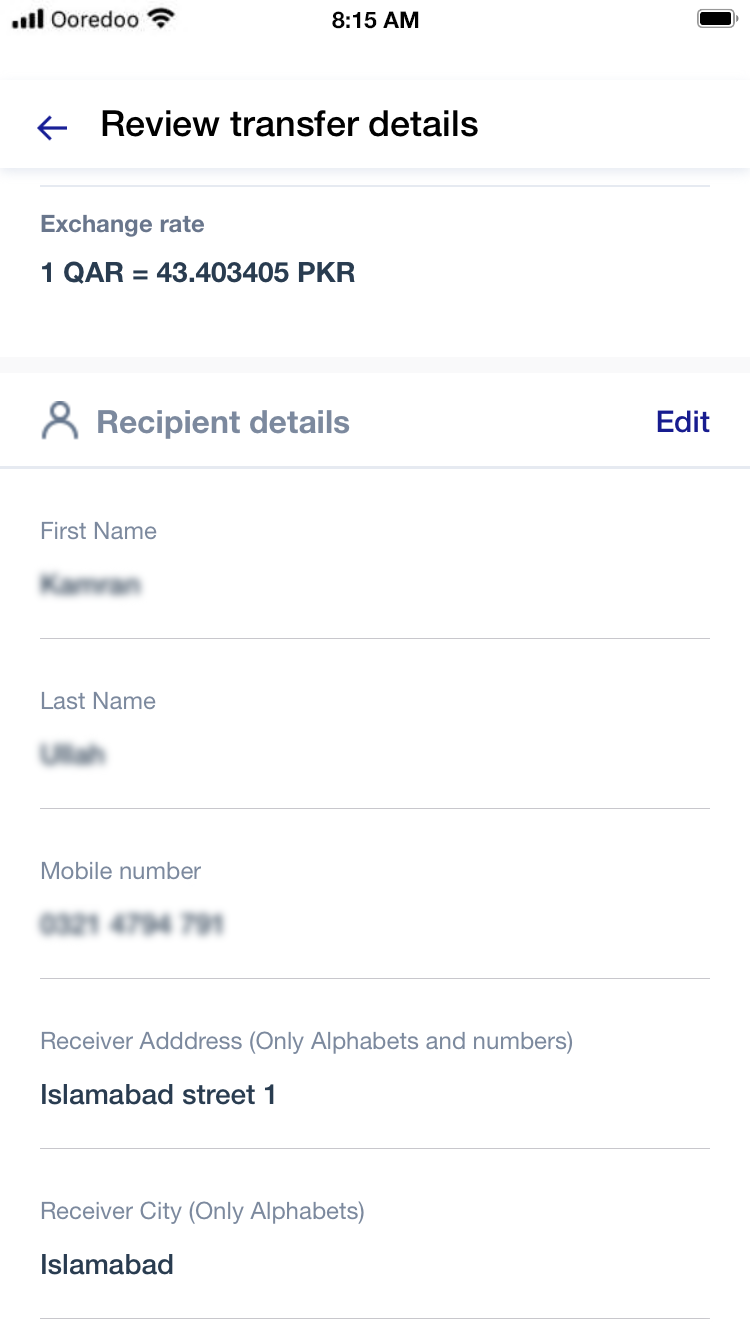Tap the blurred Last Name value
The height and width of the screenshot is (1333, 750).
point(73,754)
